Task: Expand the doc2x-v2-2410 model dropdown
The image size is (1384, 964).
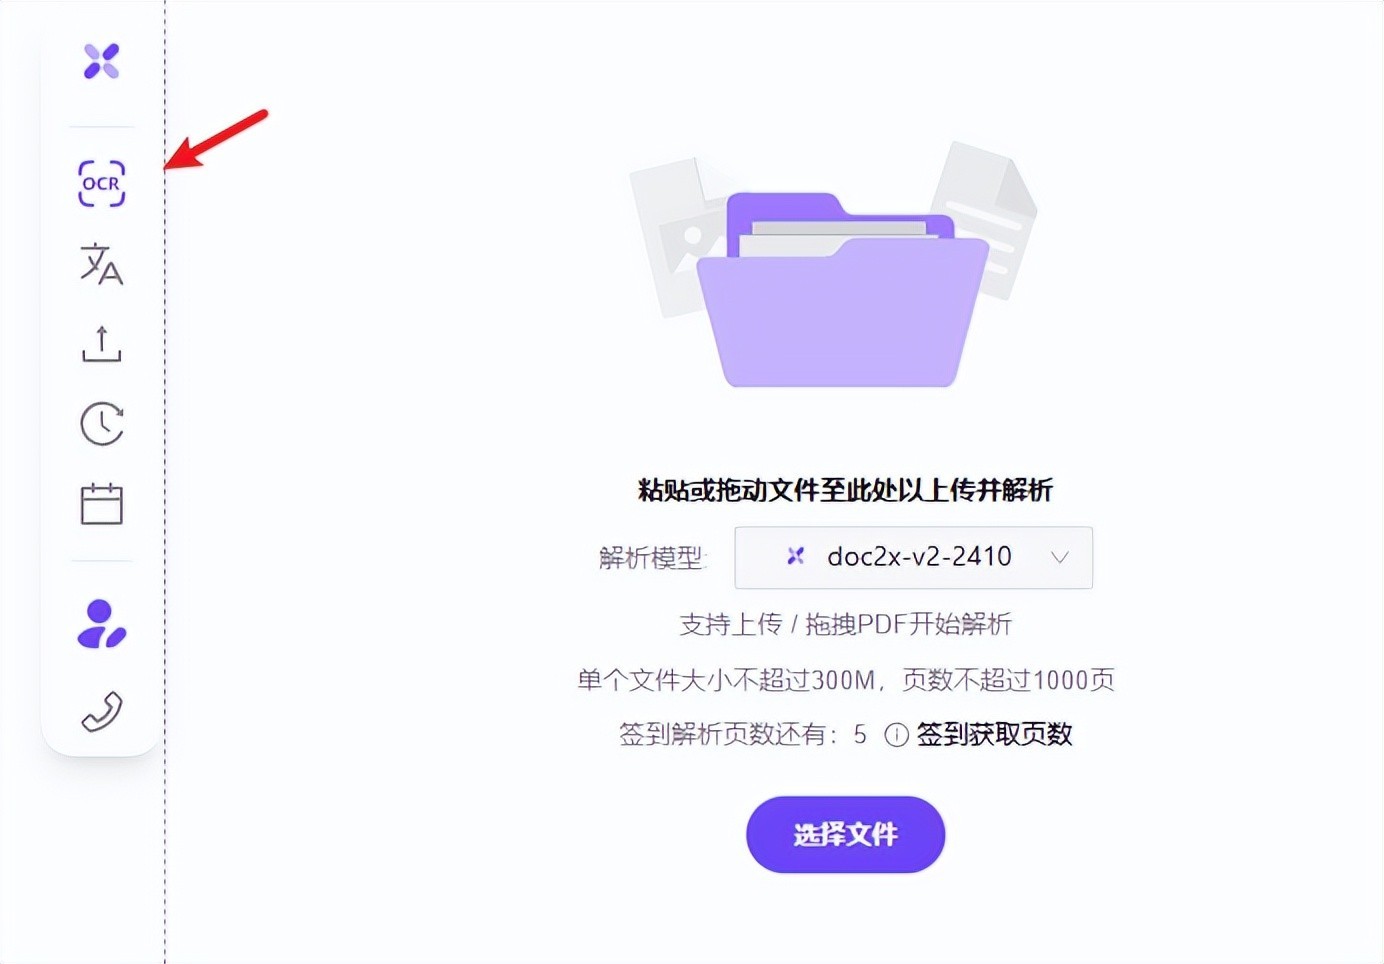Action: click(x=913, y=557)
